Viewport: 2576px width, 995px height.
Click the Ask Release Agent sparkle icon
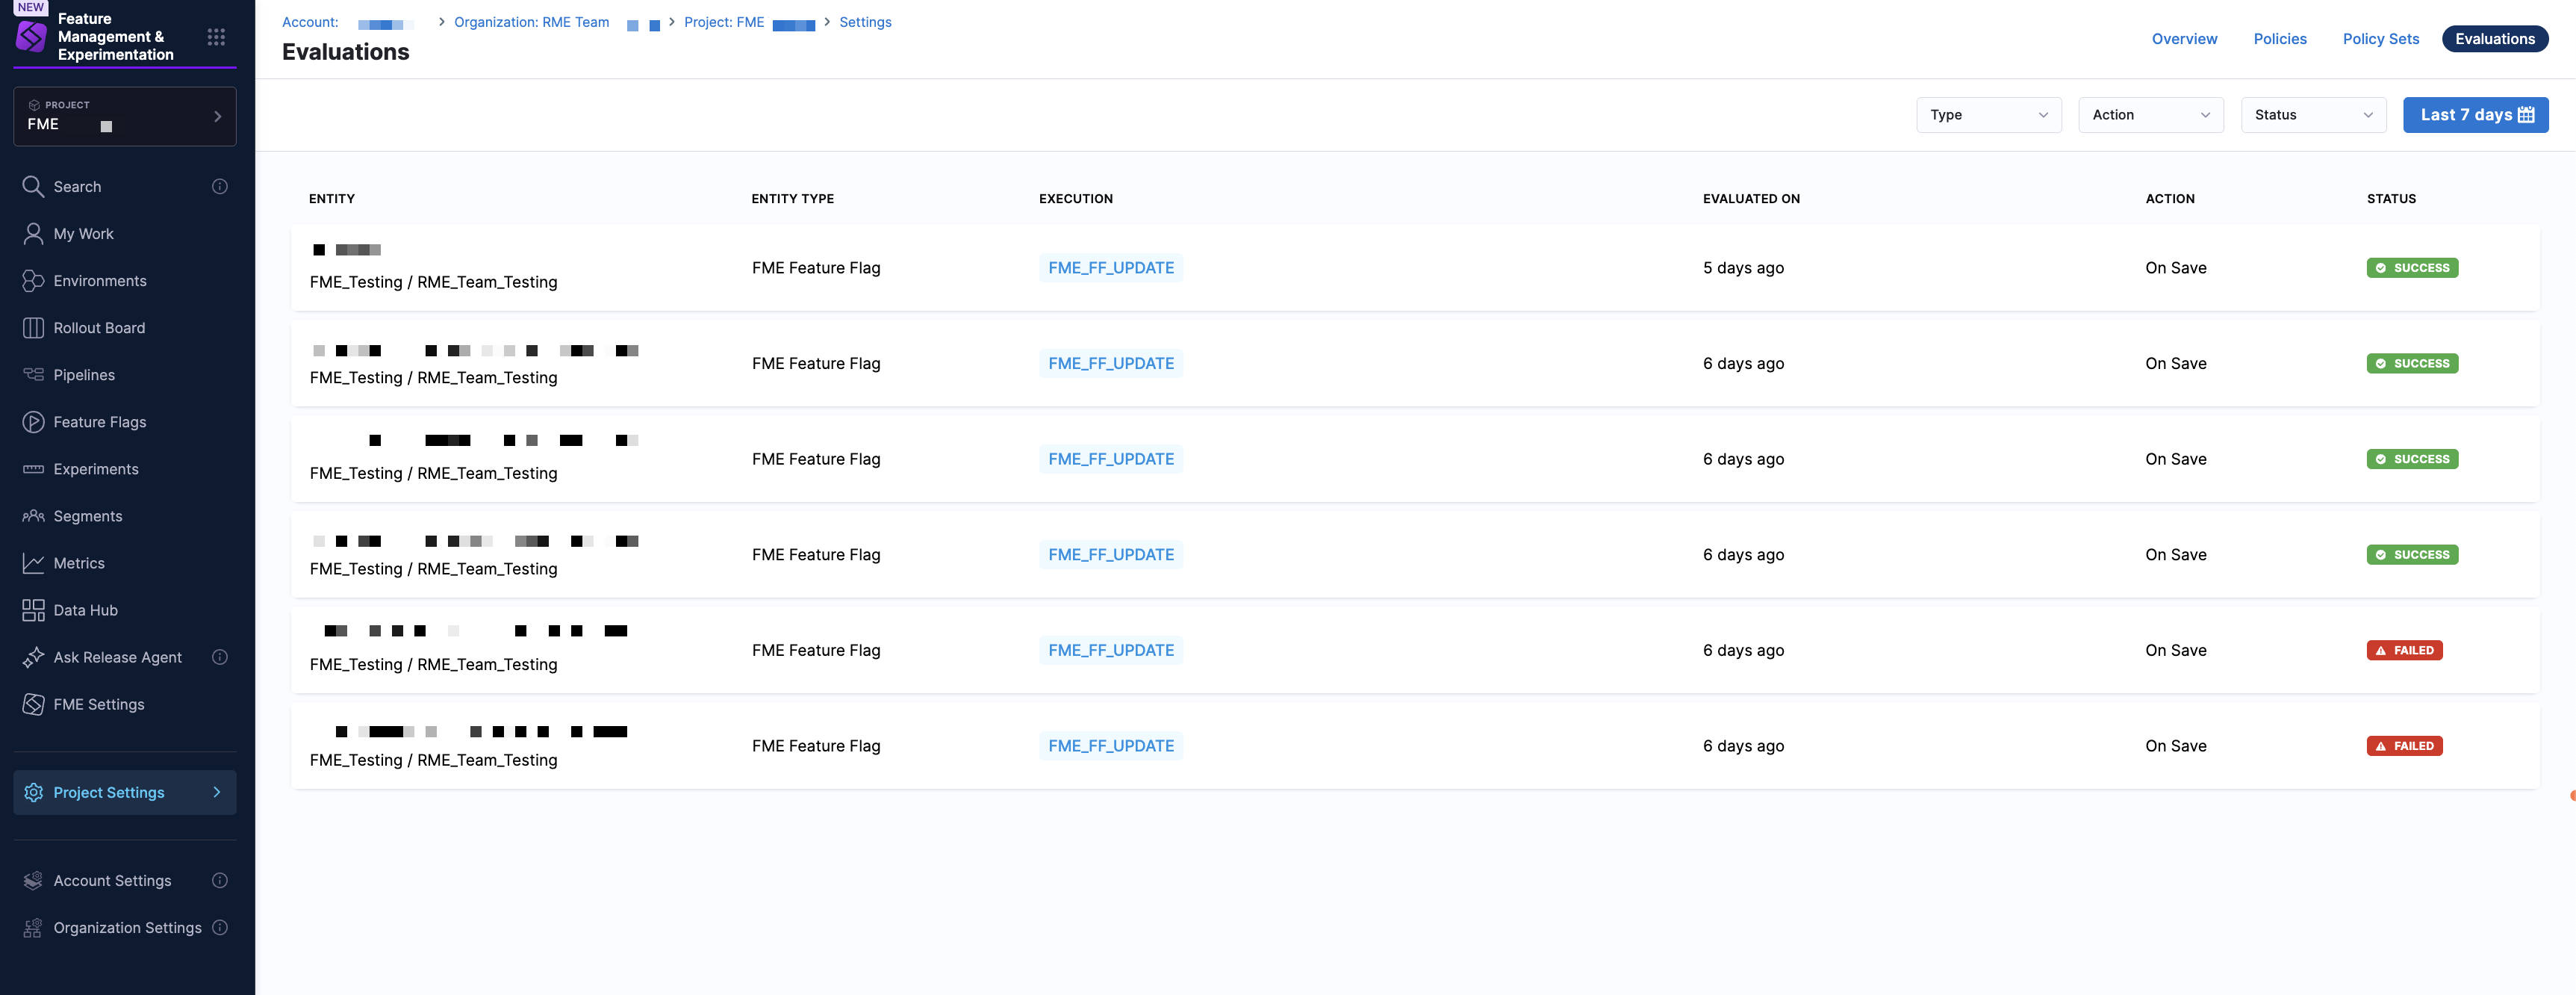pos(33,657)
